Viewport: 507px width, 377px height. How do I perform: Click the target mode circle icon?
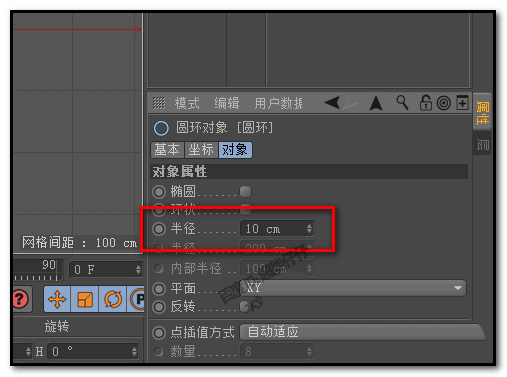pyautogui.click(x=444, y=103)
